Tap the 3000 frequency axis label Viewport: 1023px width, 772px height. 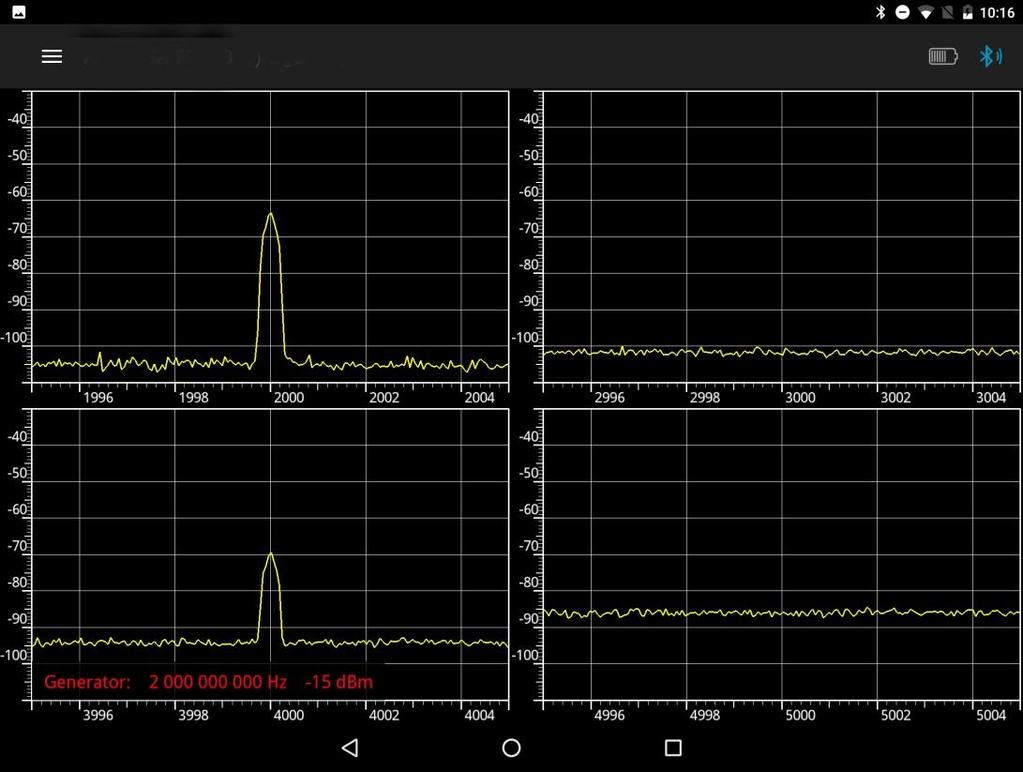[800, 397]
